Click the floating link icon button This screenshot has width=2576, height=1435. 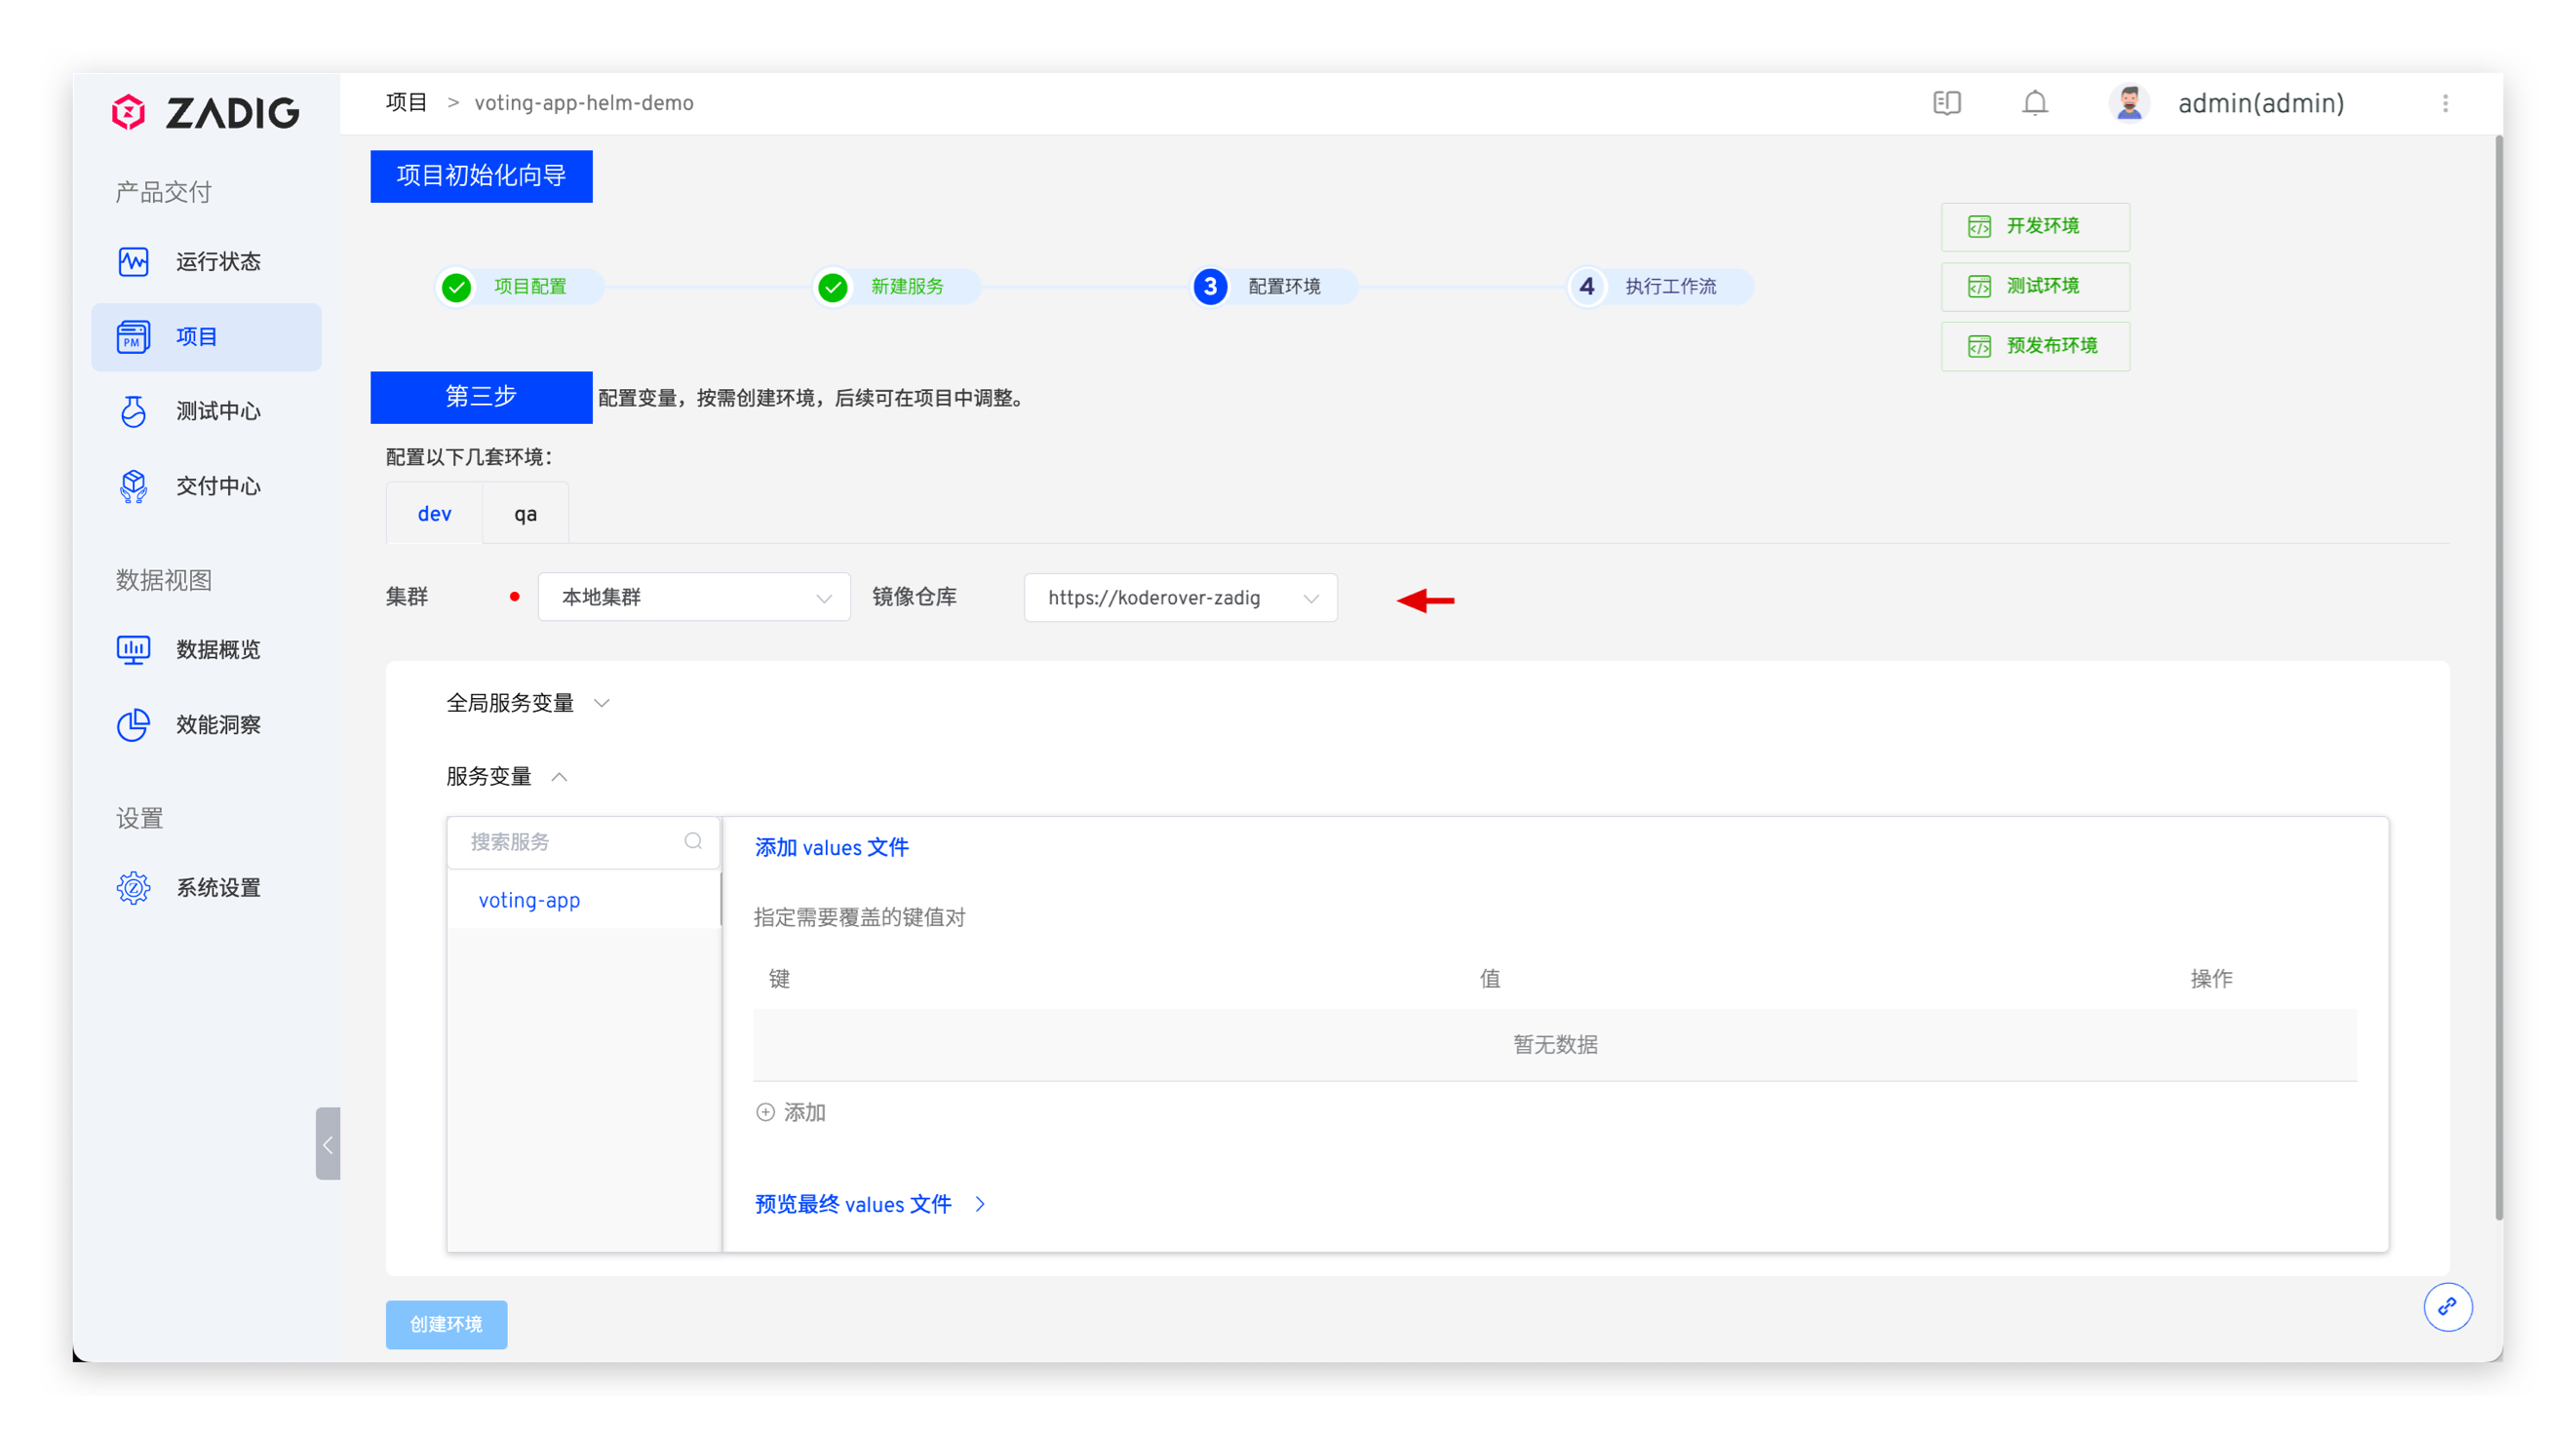(x=2447, y=1306)
